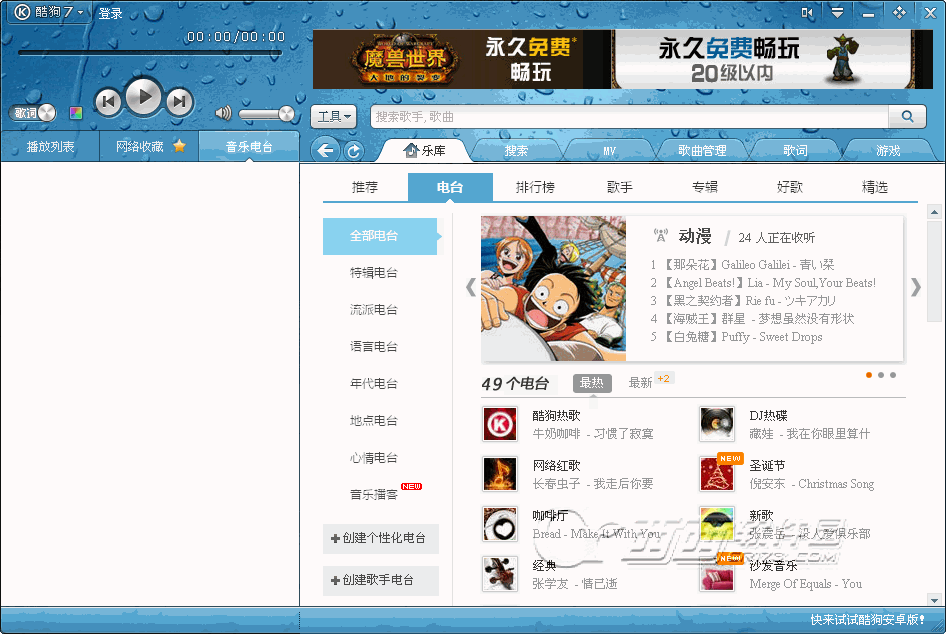Play the 新歌 station icon

click(x=717, y=524)
